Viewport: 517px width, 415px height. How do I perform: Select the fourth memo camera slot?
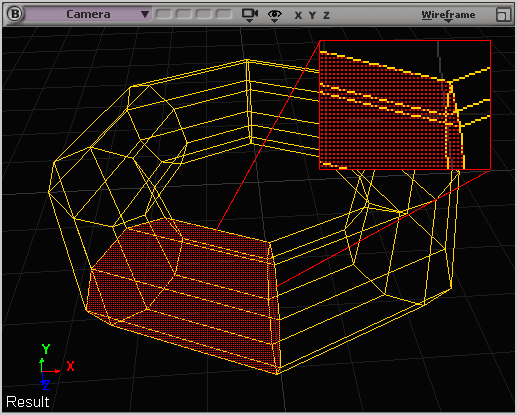pos(224,14)
